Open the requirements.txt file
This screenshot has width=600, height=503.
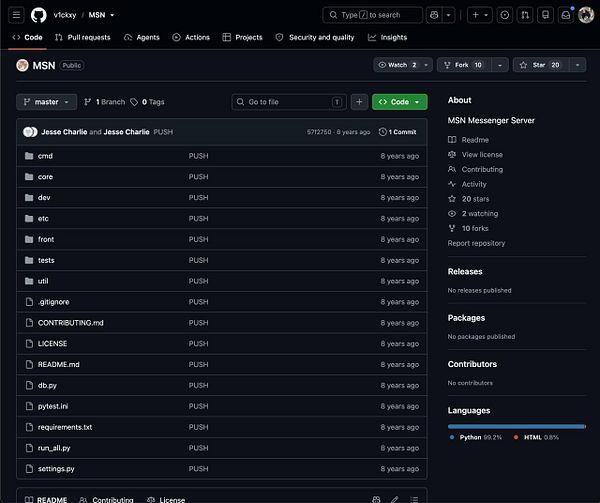point(65,427)
